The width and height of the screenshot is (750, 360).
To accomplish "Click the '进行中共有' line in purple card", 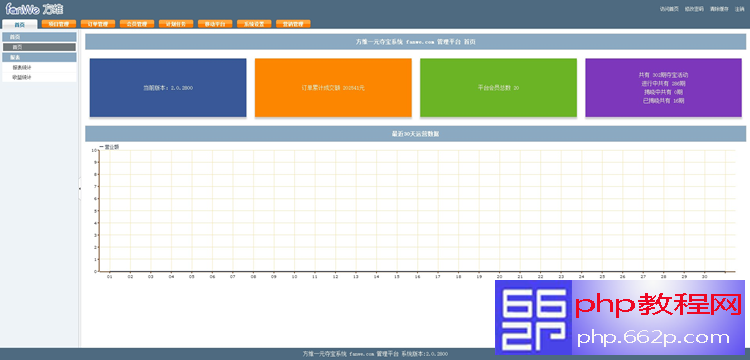I will coord(663,84).
